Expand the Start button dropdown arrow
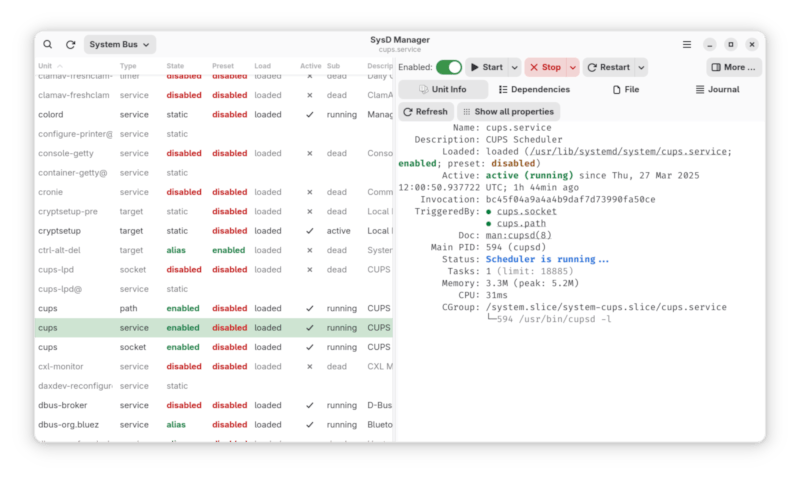The width and height of the screenshot is (800, 480). click(x=515, y=67)
